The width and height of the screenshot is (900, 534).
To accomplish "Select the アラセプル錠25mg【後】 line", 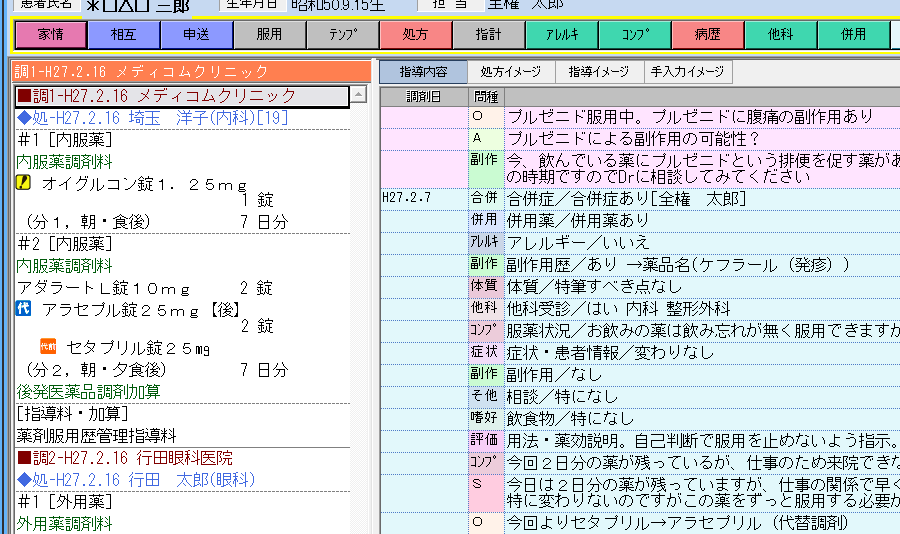I will click(x=141, y=310).
